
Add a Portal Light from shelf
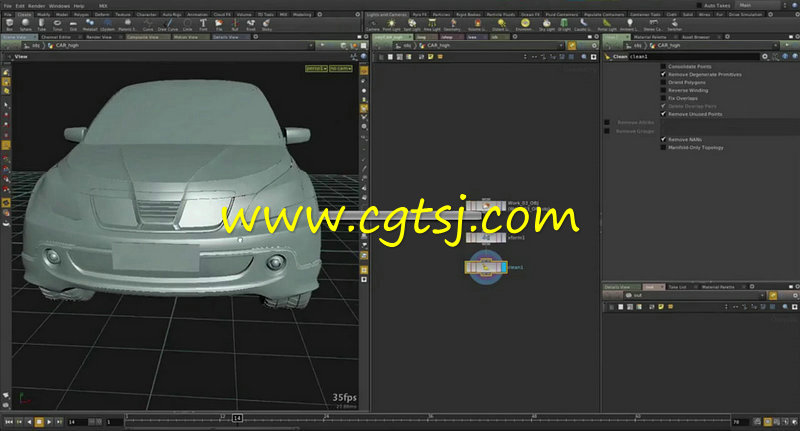click(x=607, y=24)
